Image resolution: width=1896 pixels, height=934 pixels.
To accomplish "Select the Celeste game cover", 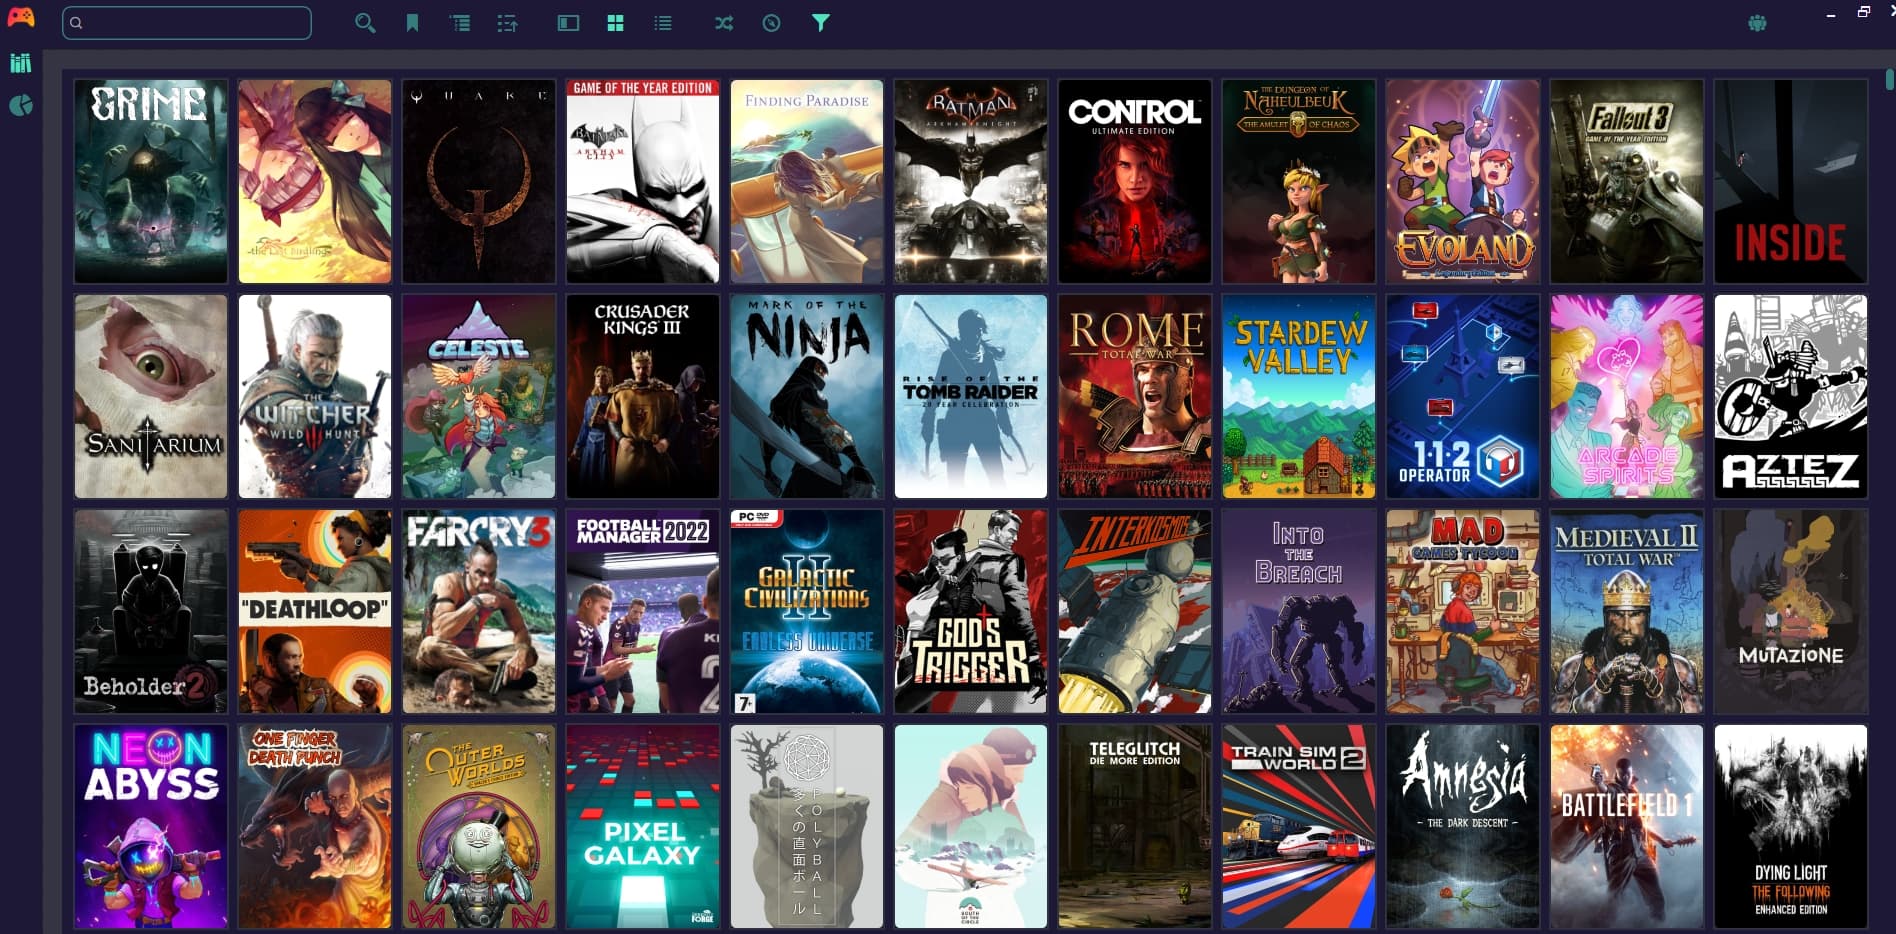I will click(478, 396).
